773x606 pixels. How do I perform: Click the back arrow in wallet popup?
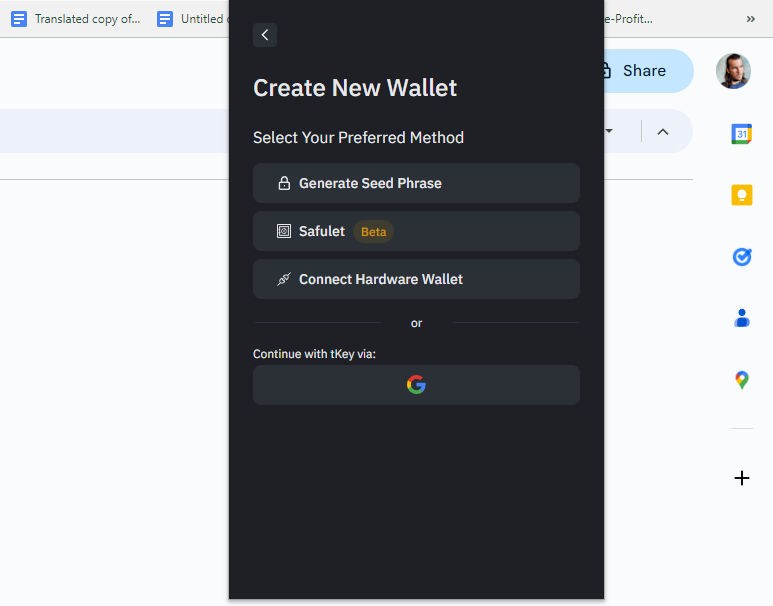[265, 35]
